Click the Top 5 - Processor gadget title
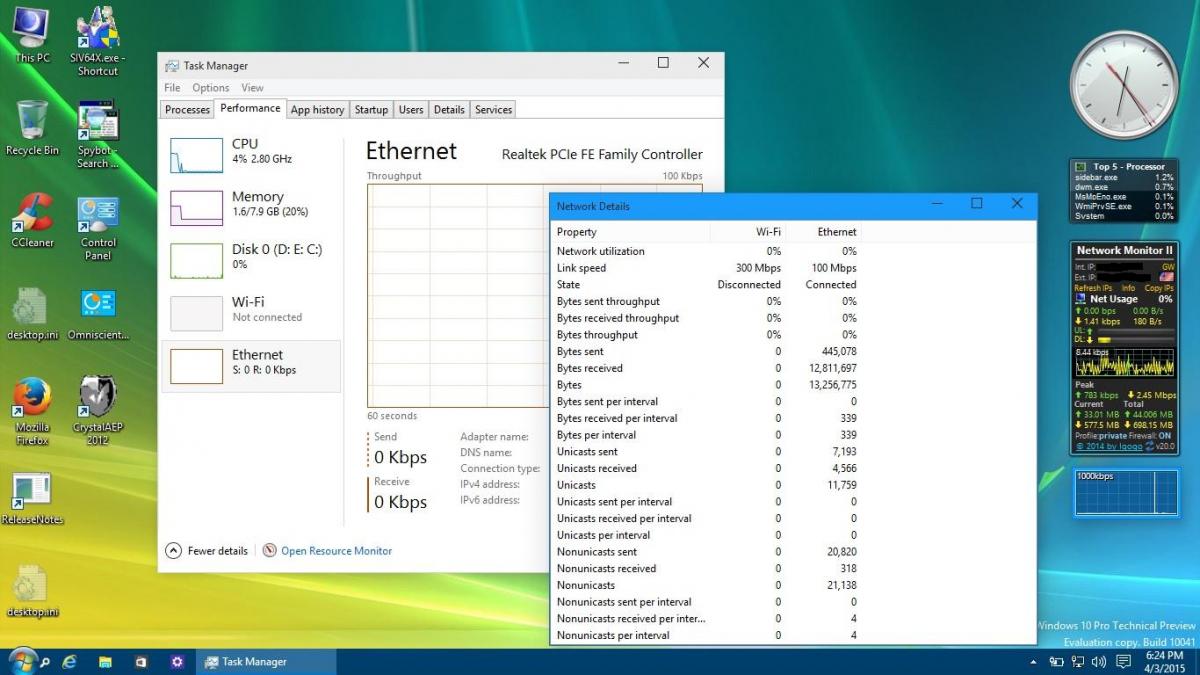 1129,167
